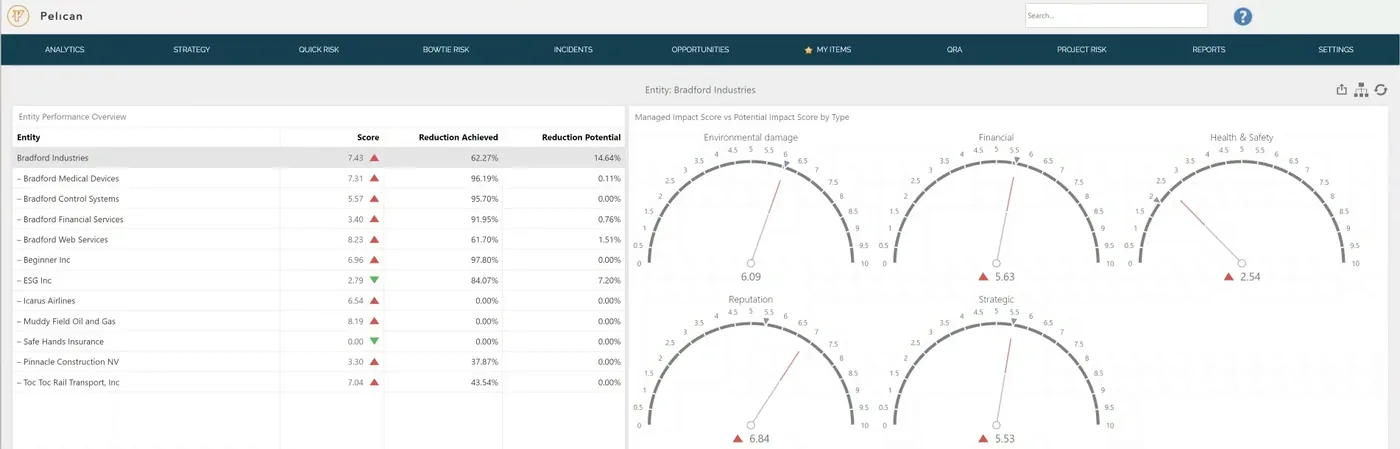Click the export/share icon near the entity title
Image resolution: width=1400 pixels, height=449 pixels.
pyautogui.click(x=1342, y=90)
